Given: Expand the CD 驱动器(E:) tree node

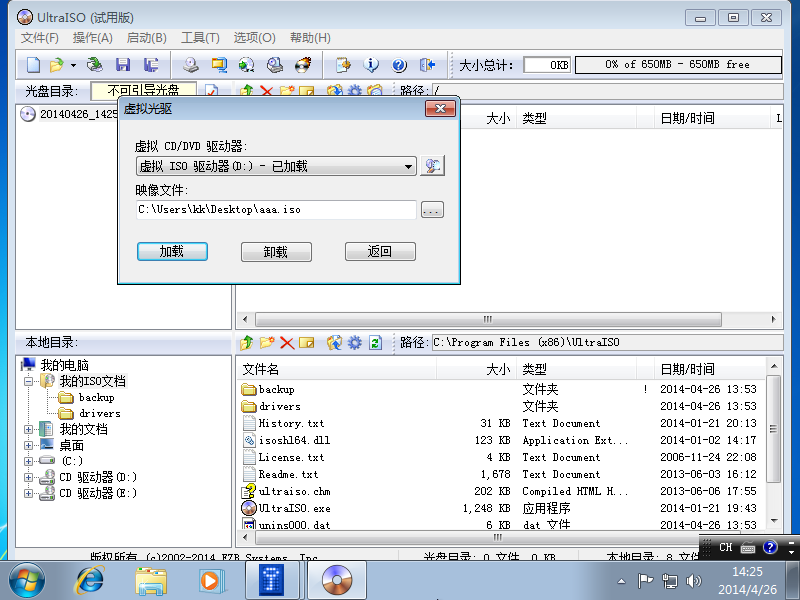Looking at the screenshot, I should click(x=29, y=493).
